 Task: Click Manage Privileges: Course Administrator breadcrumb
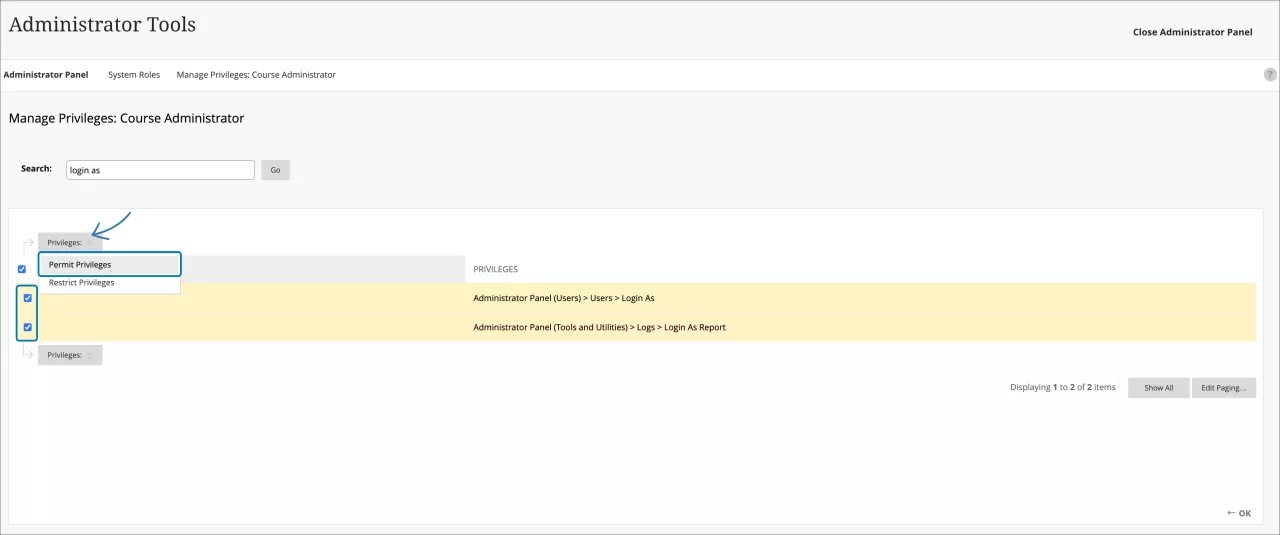pyautogui.click(x=256, y=75)
